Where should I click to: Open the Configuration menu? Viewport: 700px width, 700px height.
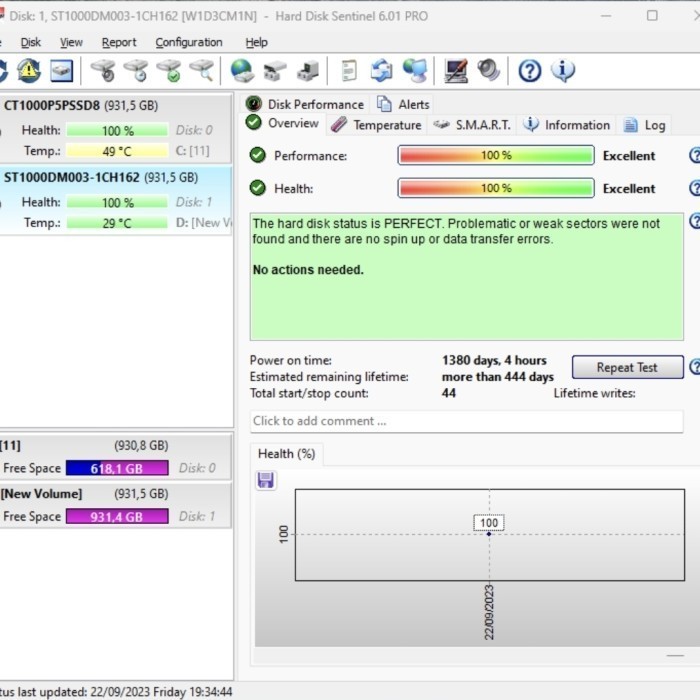point(188,42)
